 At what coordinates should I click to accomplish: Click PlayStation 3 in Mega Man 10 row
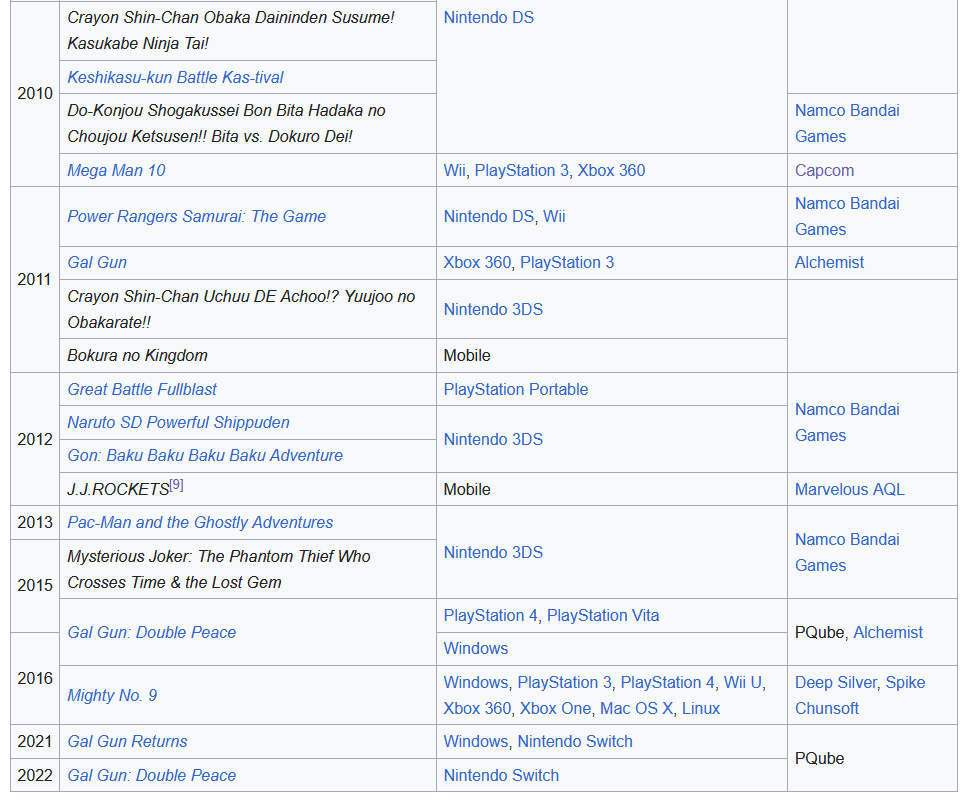click(x=521, y=170)
